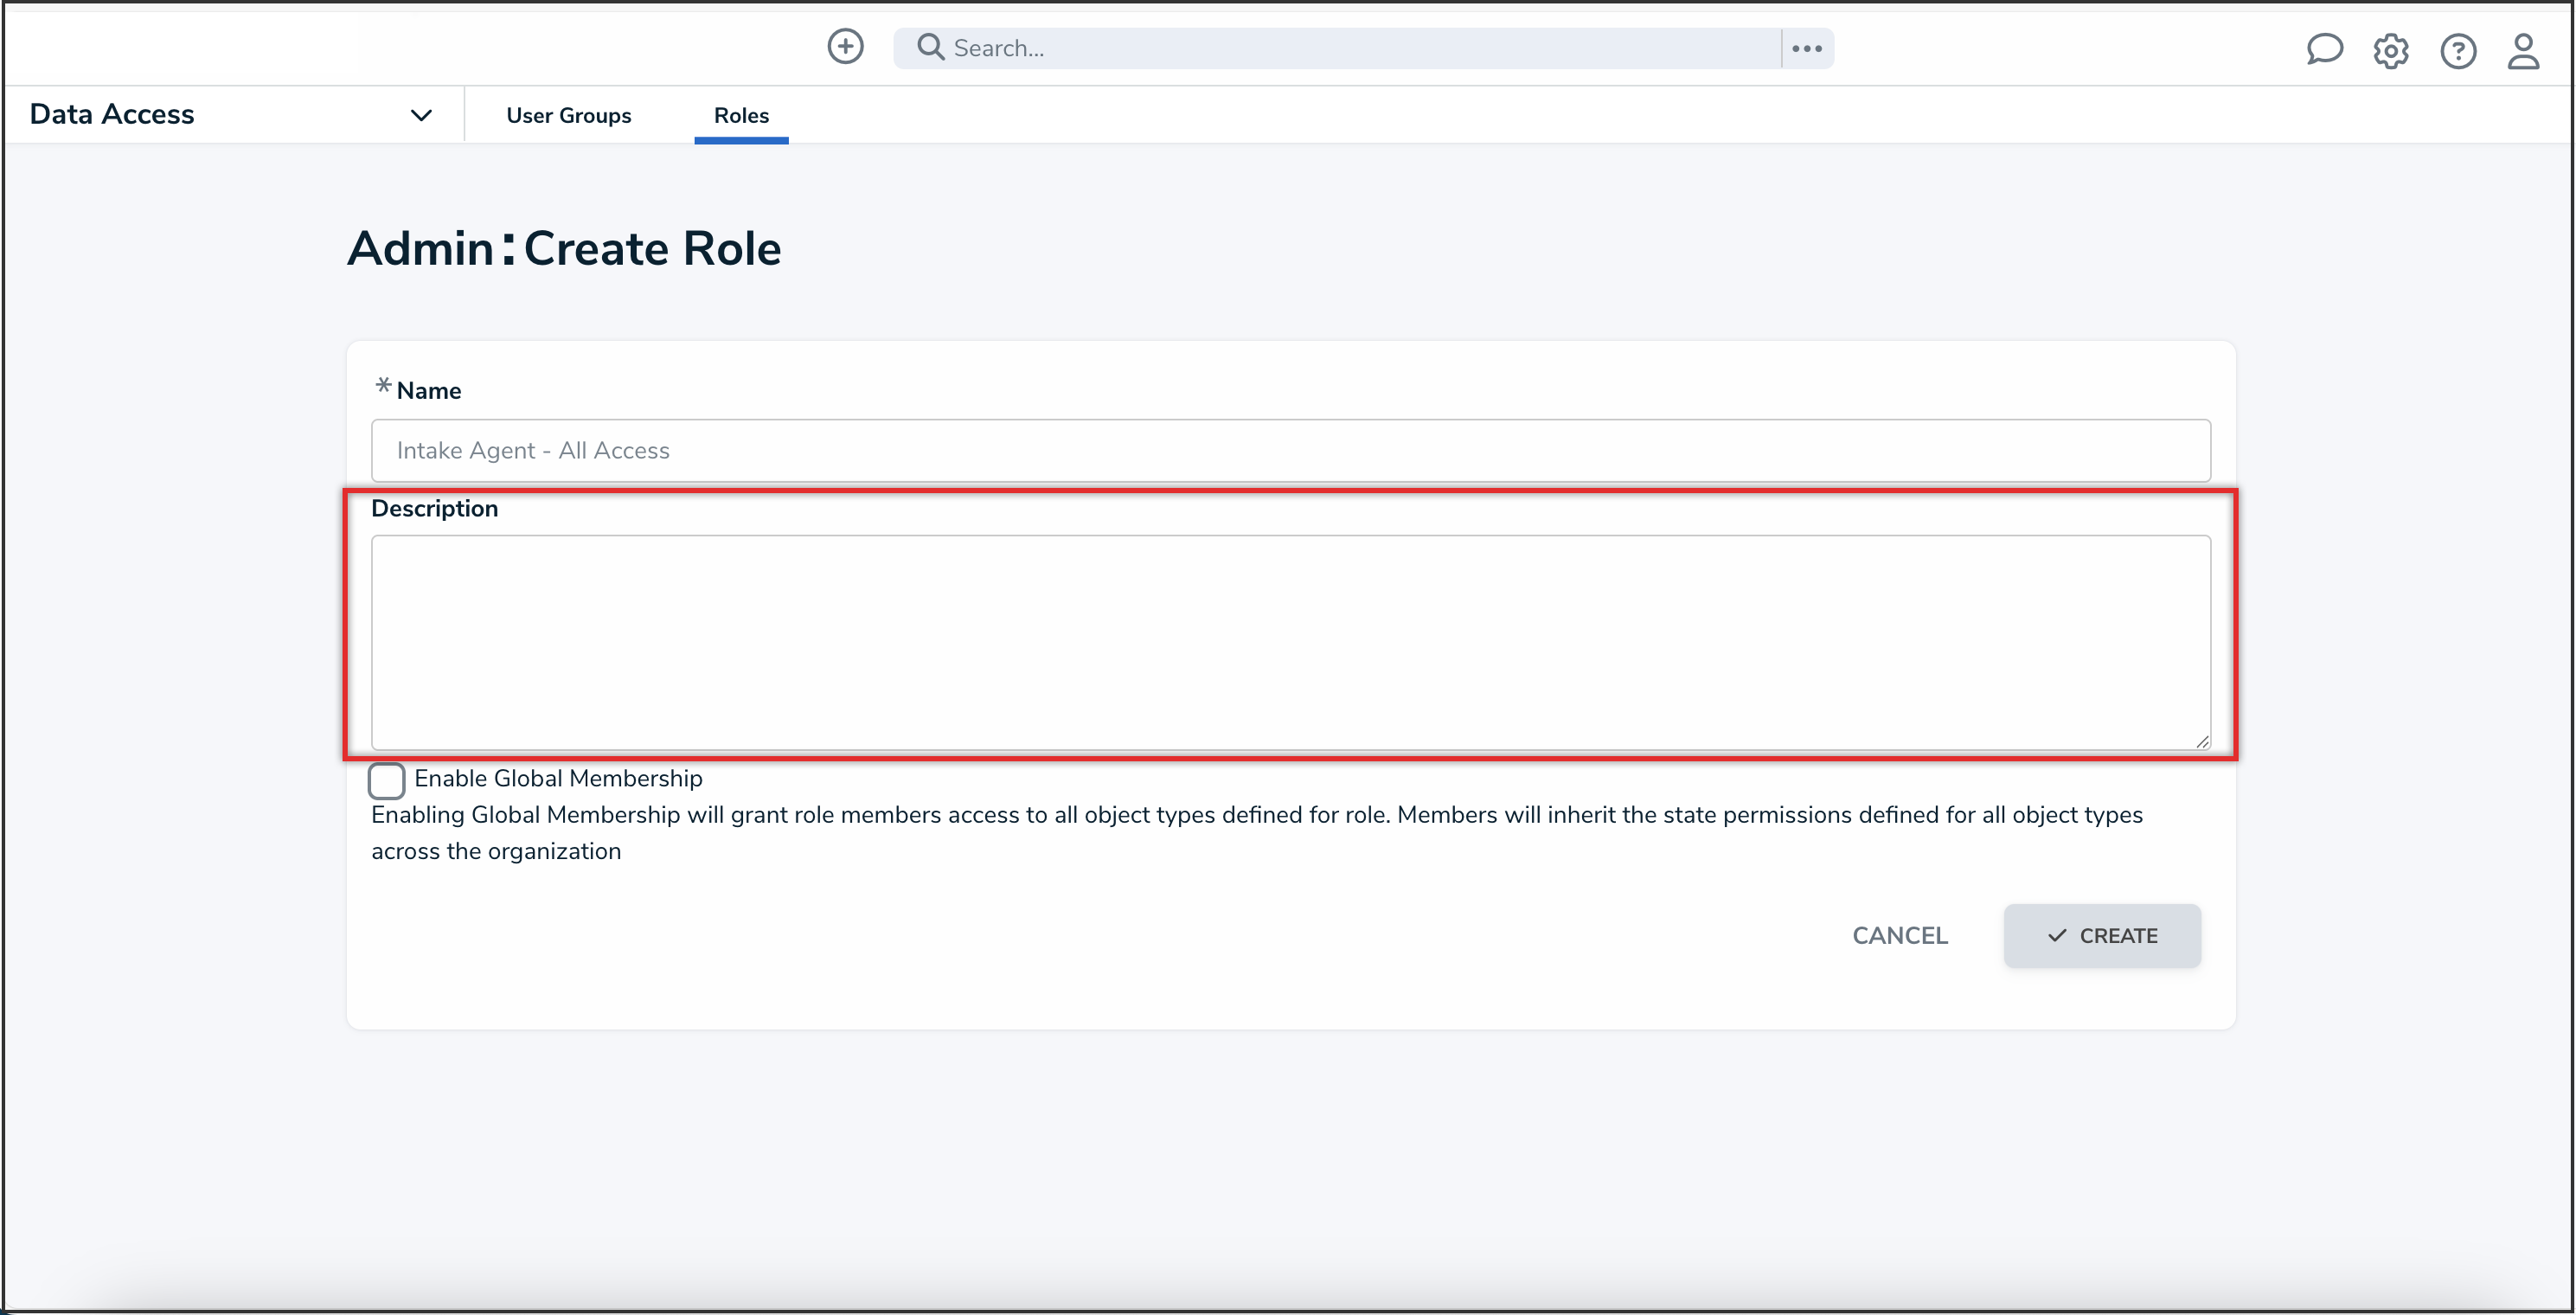The width and height of the screenshot is (2576, 1315).
Task: Open the user profile icon
Action: click(x=2524, y=52)
